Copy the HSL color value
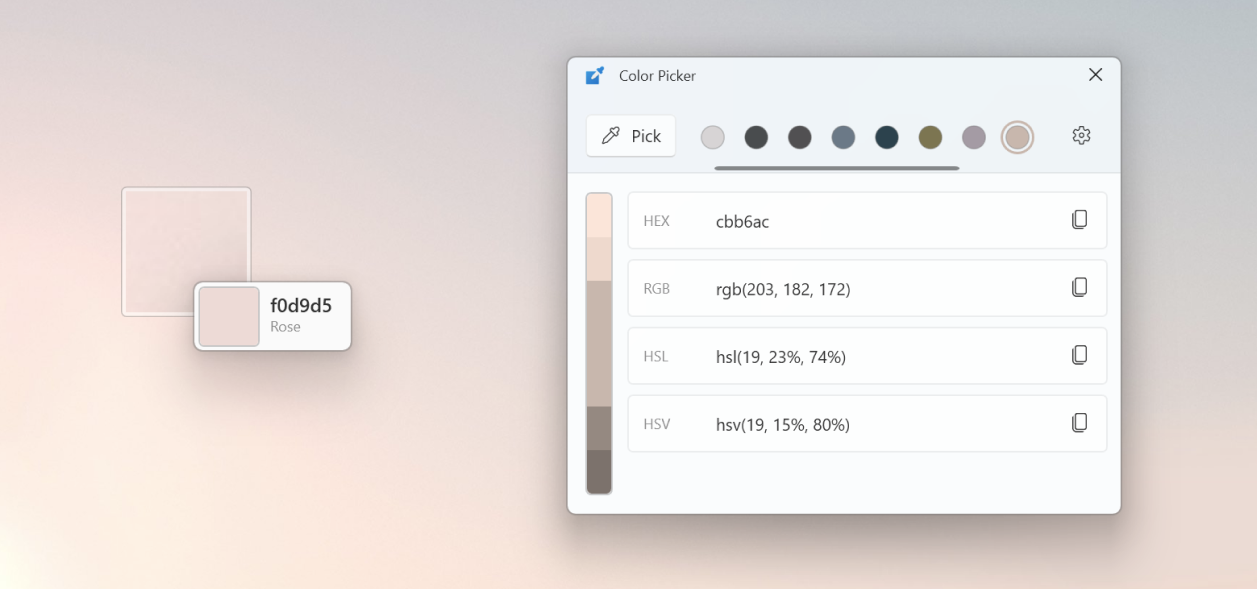The image size is (1257, 589). click(1080, 355)
